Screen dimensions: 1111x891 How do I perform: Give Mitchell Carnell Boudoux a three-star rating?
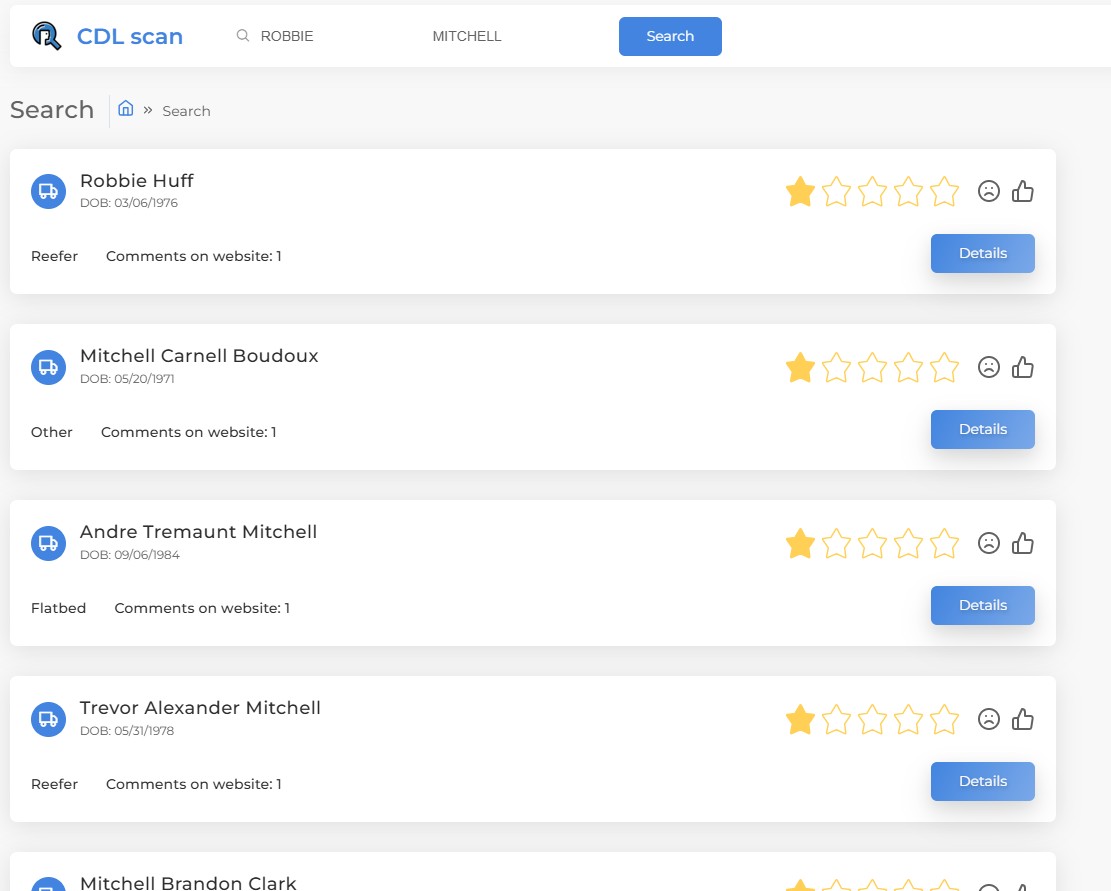tap(872, 367)
